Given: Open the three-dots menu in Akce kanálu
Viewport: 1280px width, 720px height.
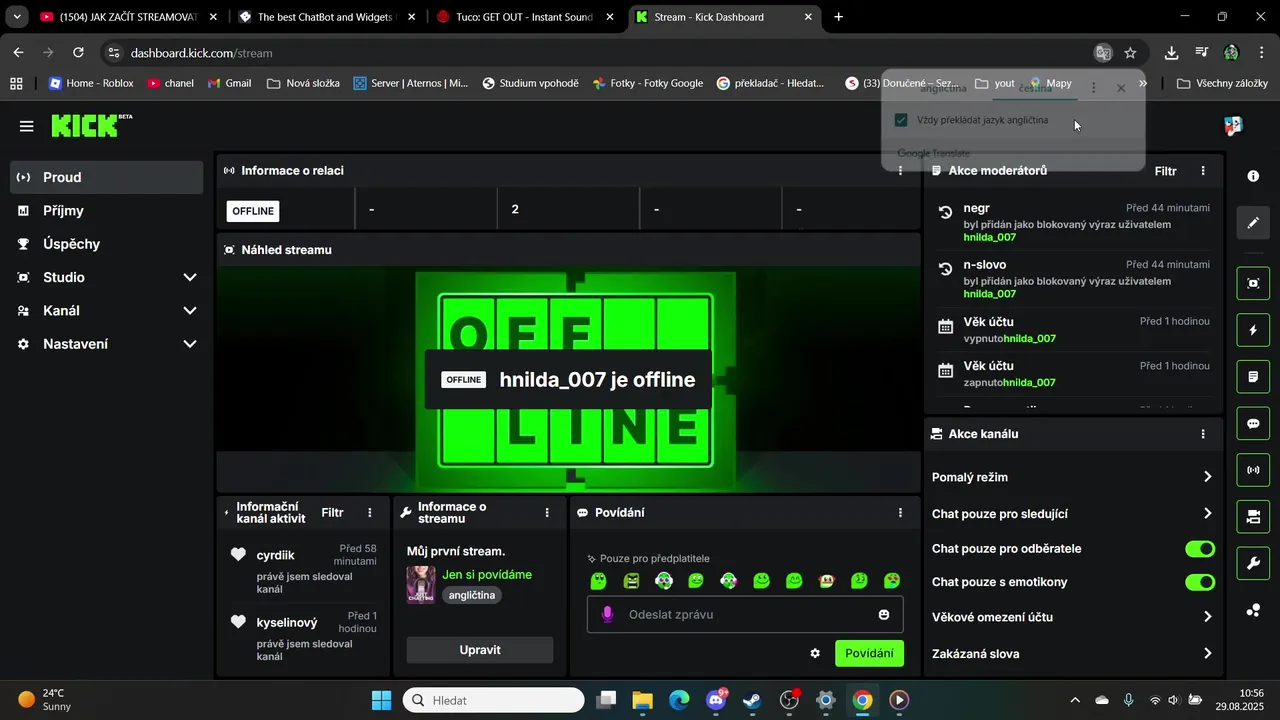Looking at the screenshot, I should pyautogui.click(x=1203, y=434).
